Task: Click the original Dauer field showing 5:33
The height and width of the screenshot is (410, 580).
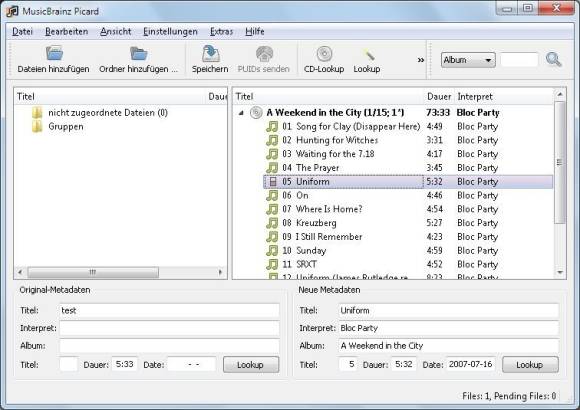Action: pos(124,364)
